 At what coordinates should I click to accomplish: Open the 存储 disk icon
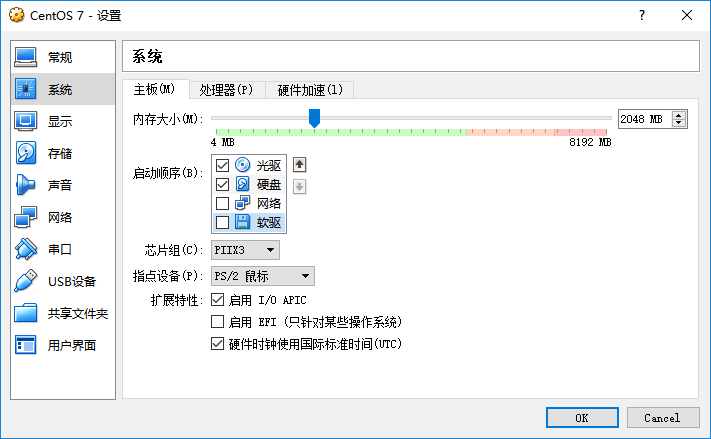tap(25, 153)
